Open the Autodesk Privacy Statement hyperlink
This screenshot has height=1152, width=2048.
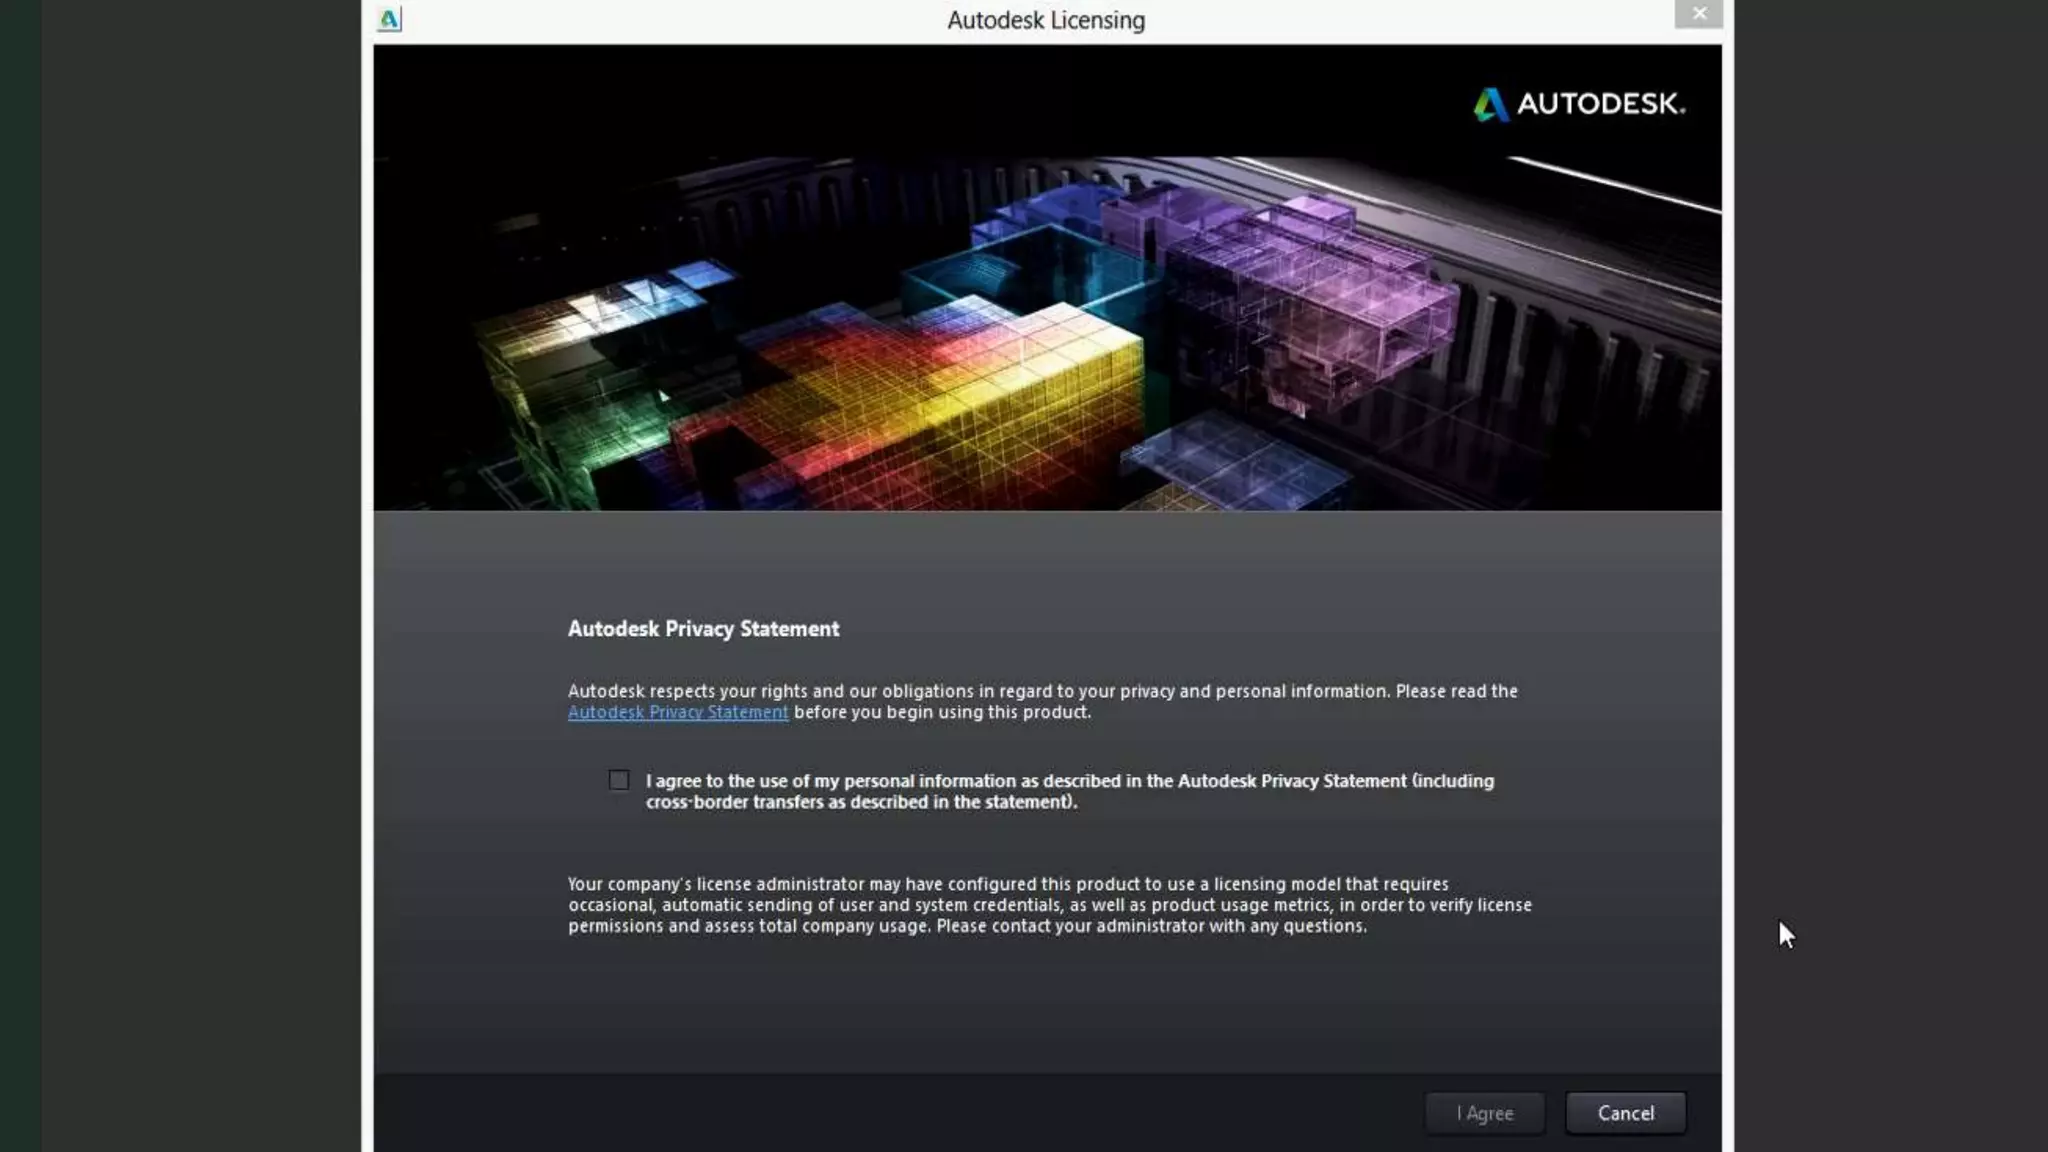pos(678,712)
